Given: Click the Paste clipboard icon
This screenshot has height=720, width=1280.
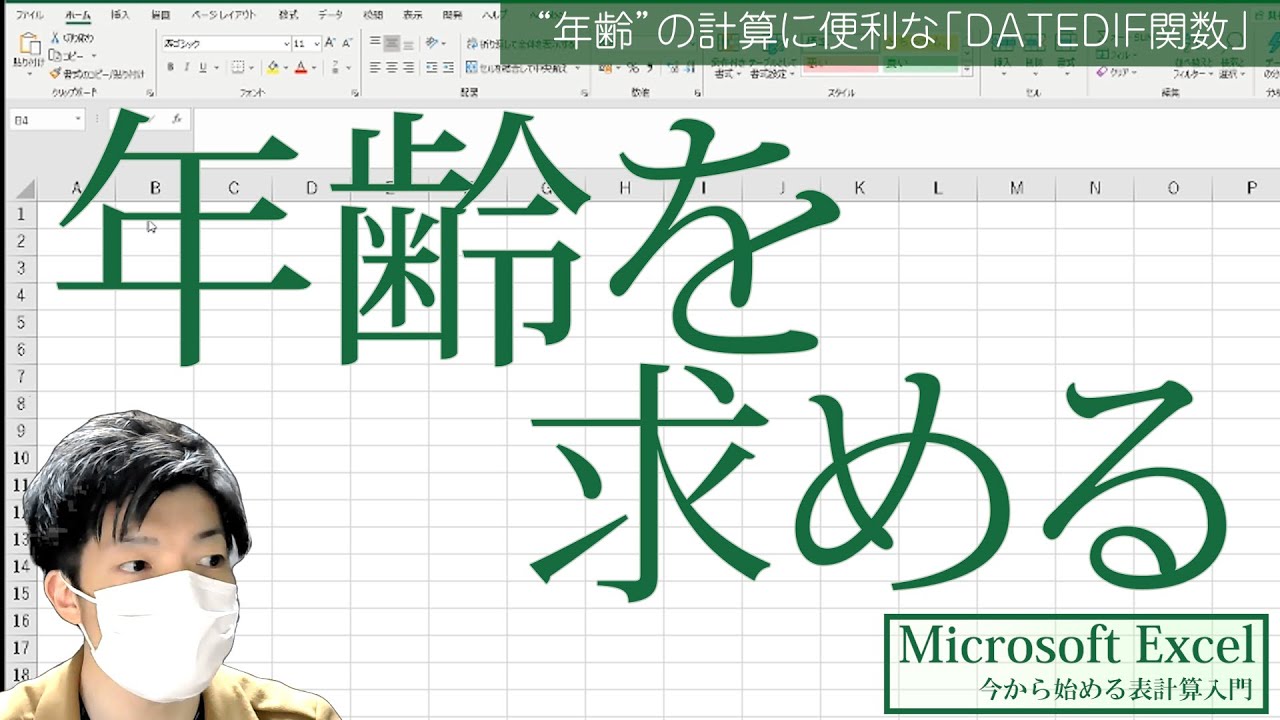Looking at the screenshot, I should click(30, 45).
